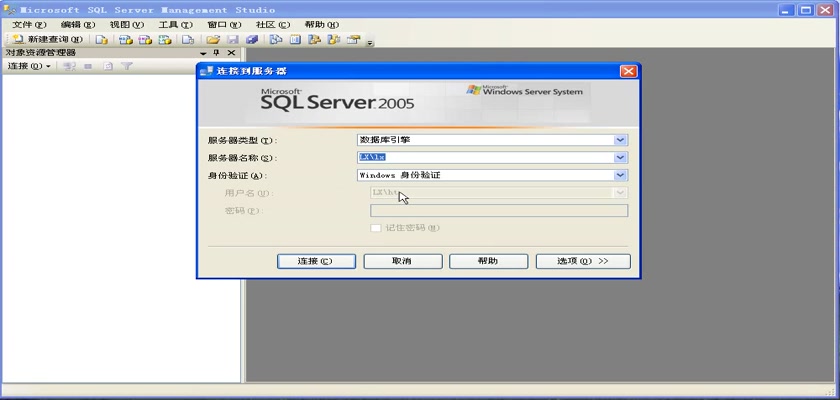
Task: Click the Database Engine Query icon
Action: tap(101, 40)
